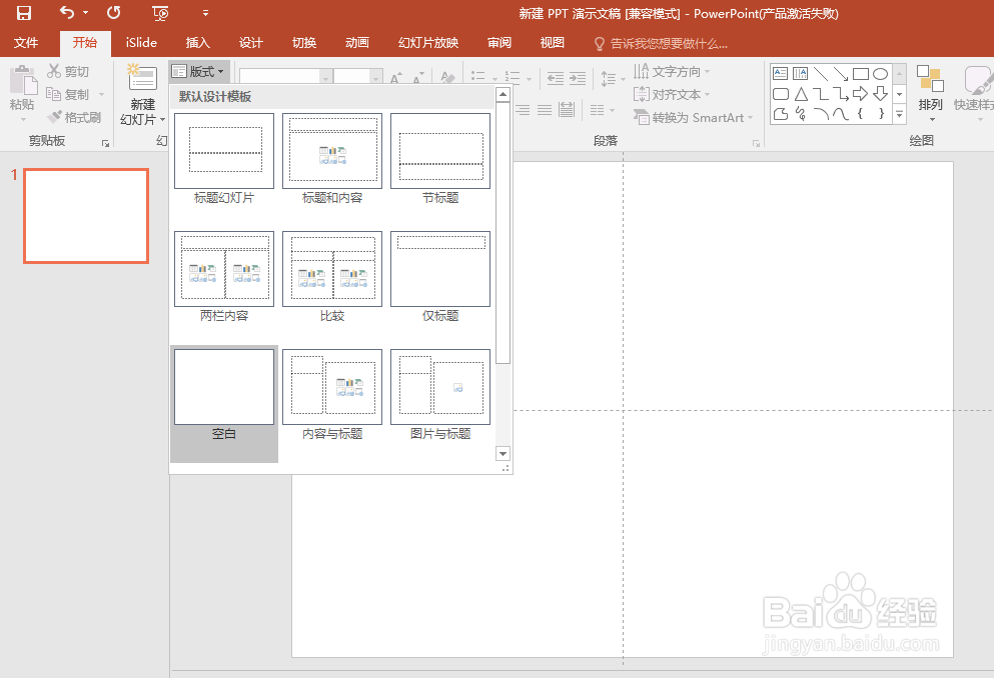This screenshot has height=678, width=994.
Task: Click the 排列 (Arrange) button
Action: pyautogui.click(x=931, y=94)
